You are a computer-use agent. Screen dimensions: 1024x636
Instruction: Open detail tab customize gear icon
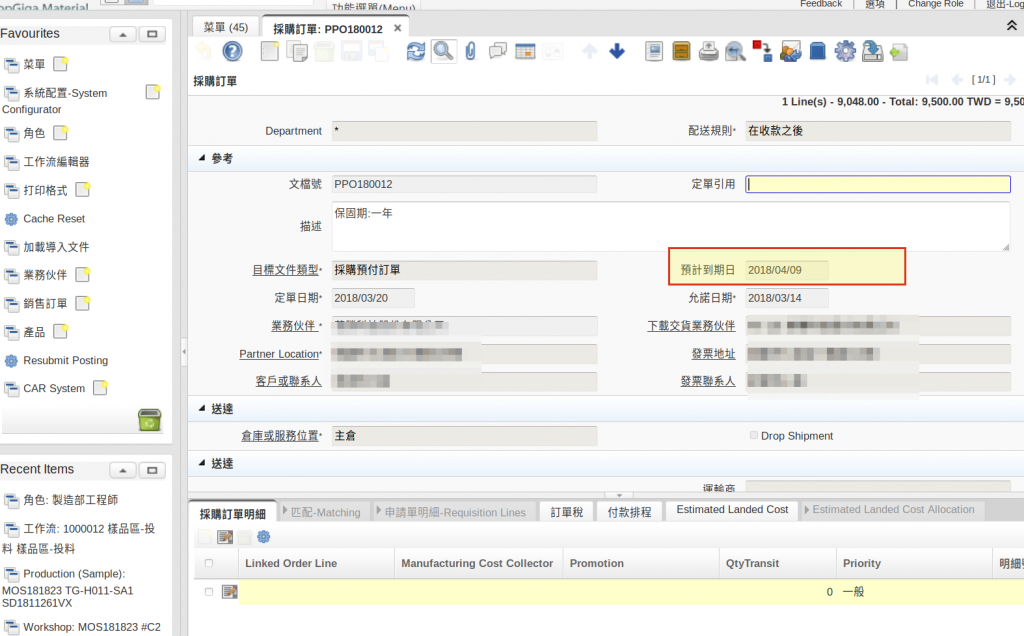264,537
